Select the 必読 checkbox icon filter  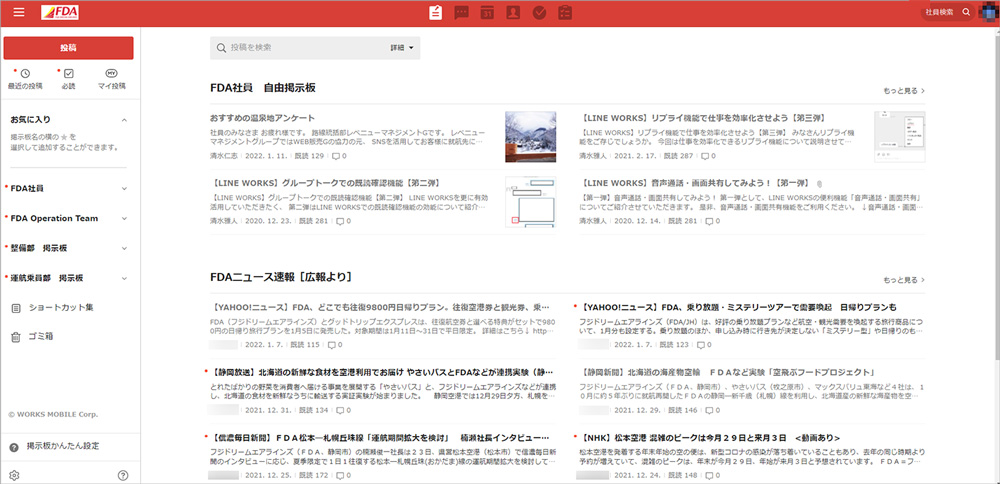click(x=68, y=74)
